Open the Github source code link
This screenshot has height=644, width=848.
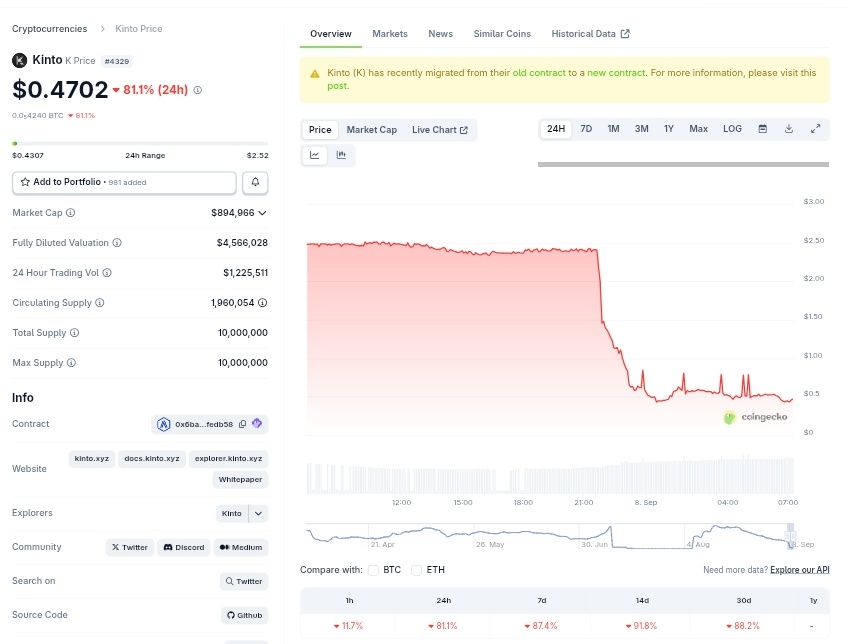[244, 616]
